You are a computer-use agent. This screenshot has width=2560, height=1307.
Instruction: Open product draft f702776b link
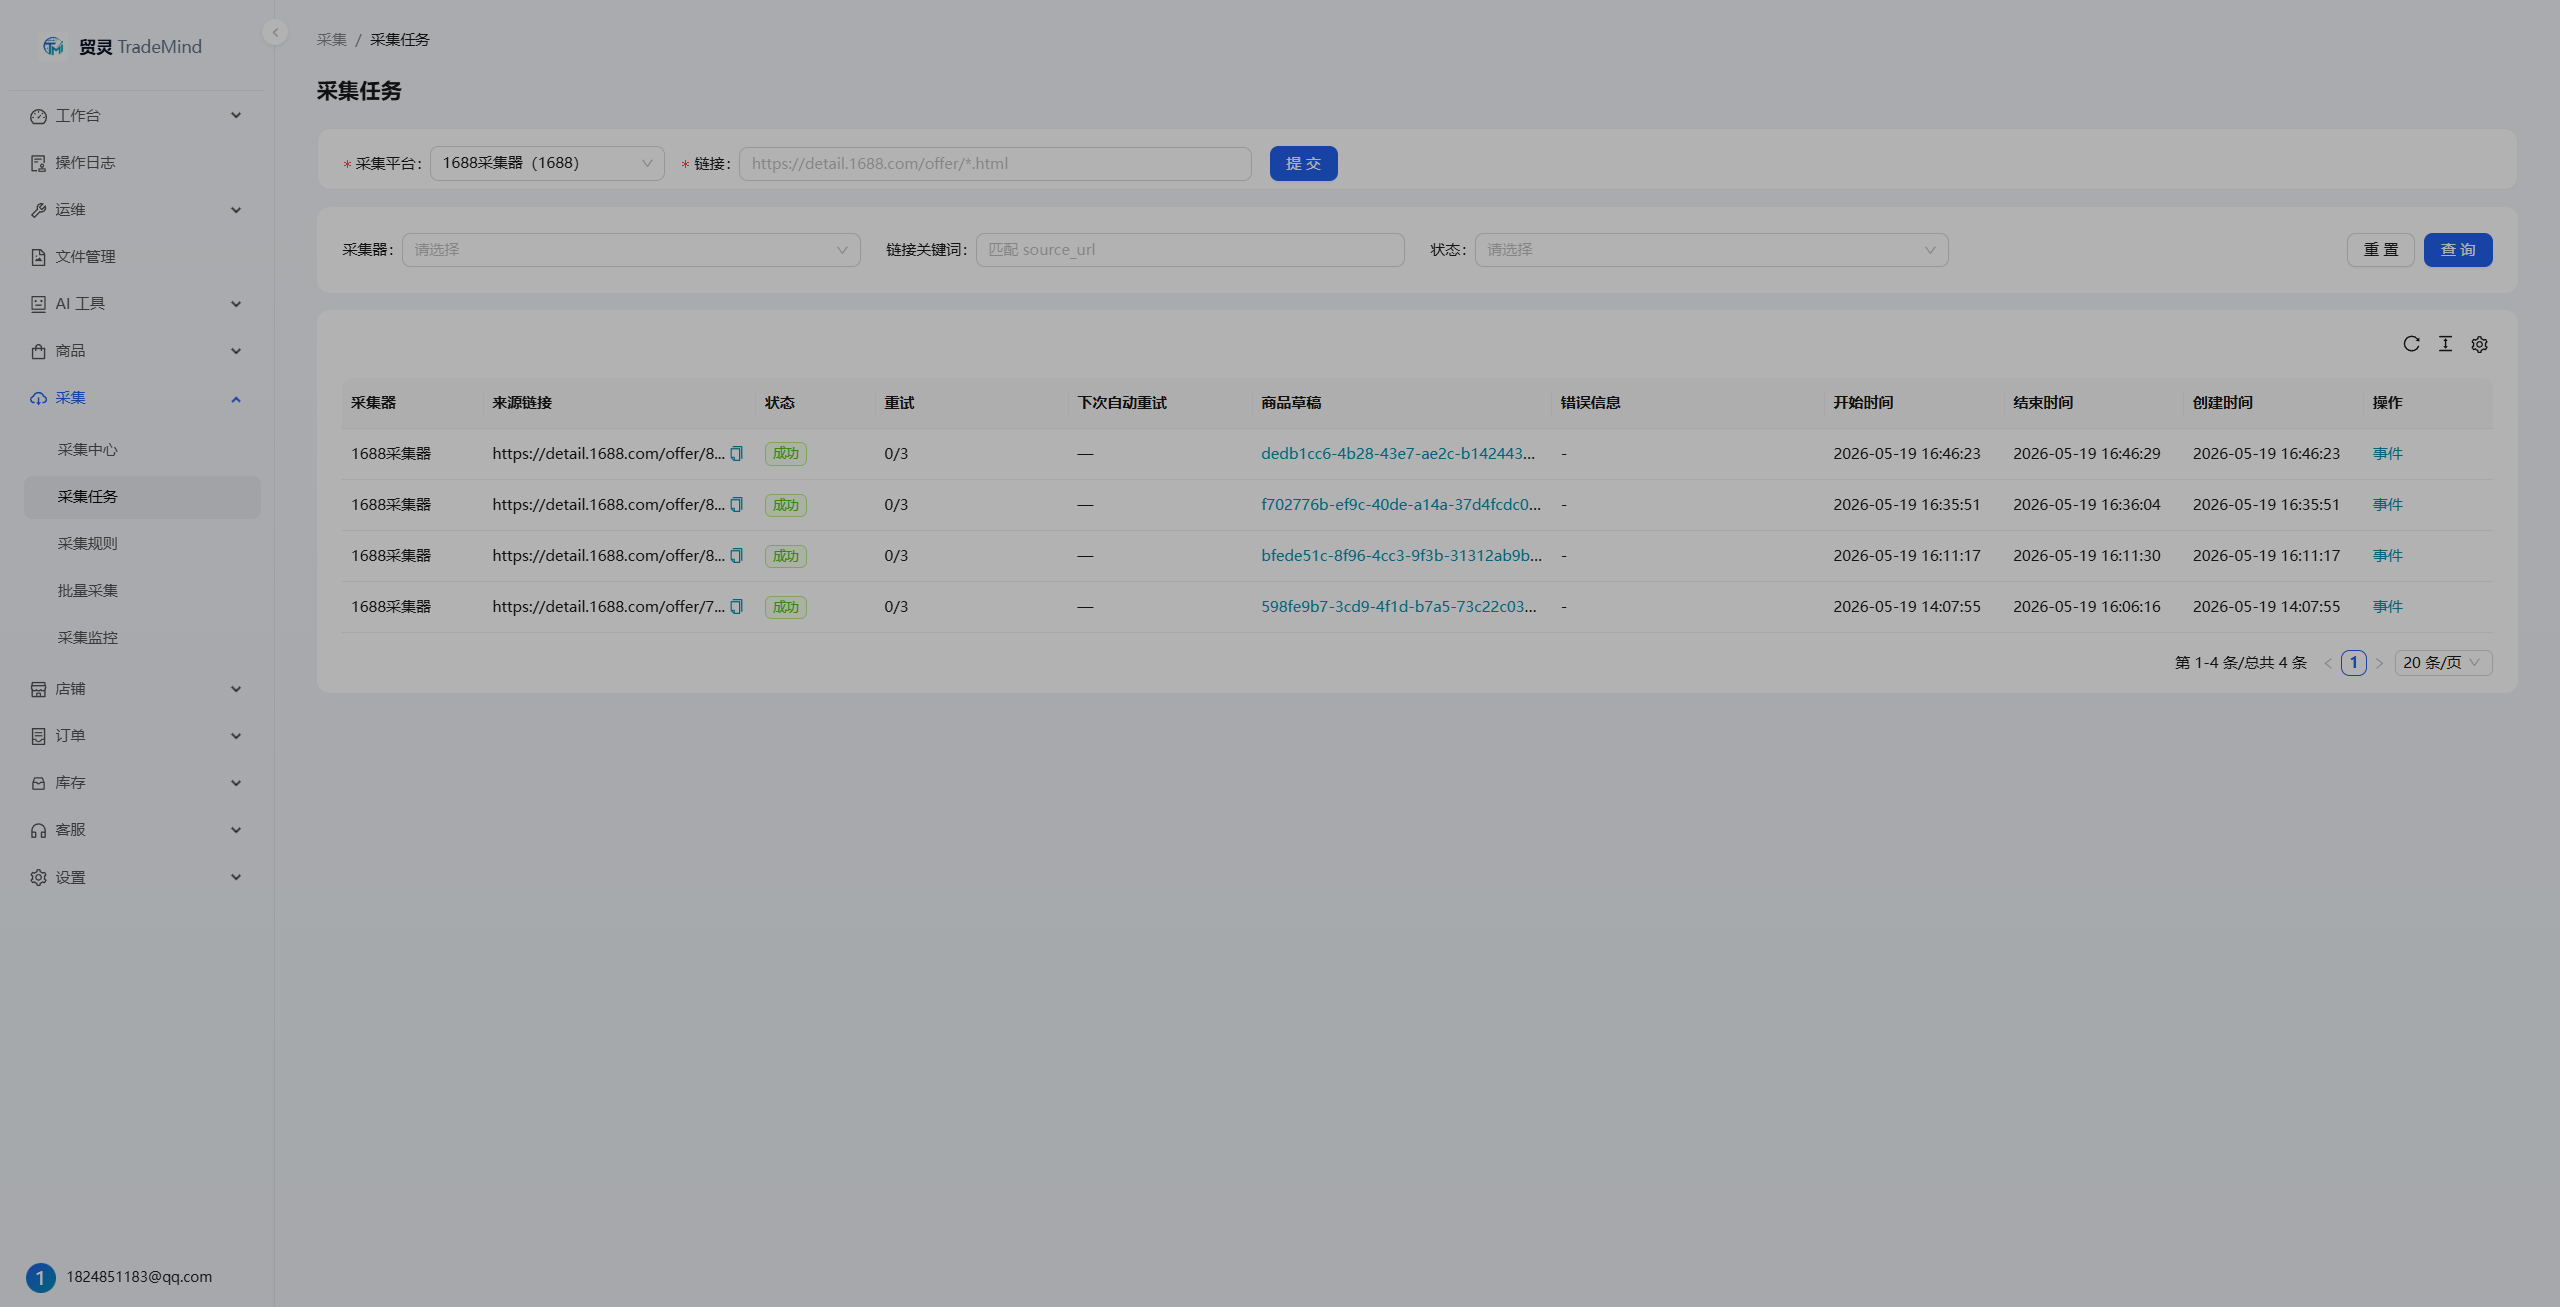(x=1401, y=505)
